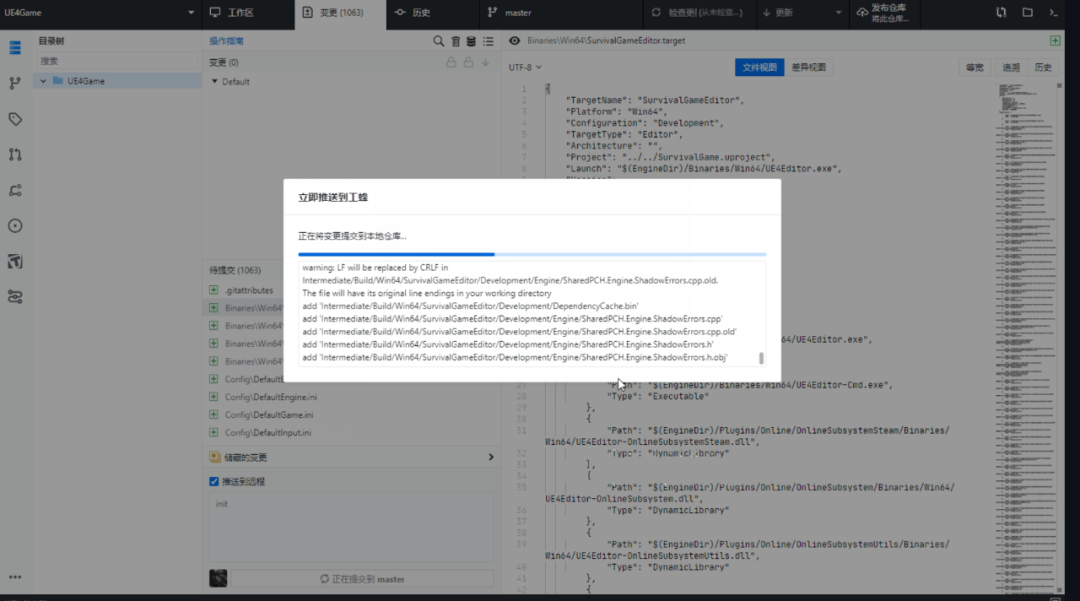
Task: Open the issues circle sidebar icon
Action: (15, 226)
